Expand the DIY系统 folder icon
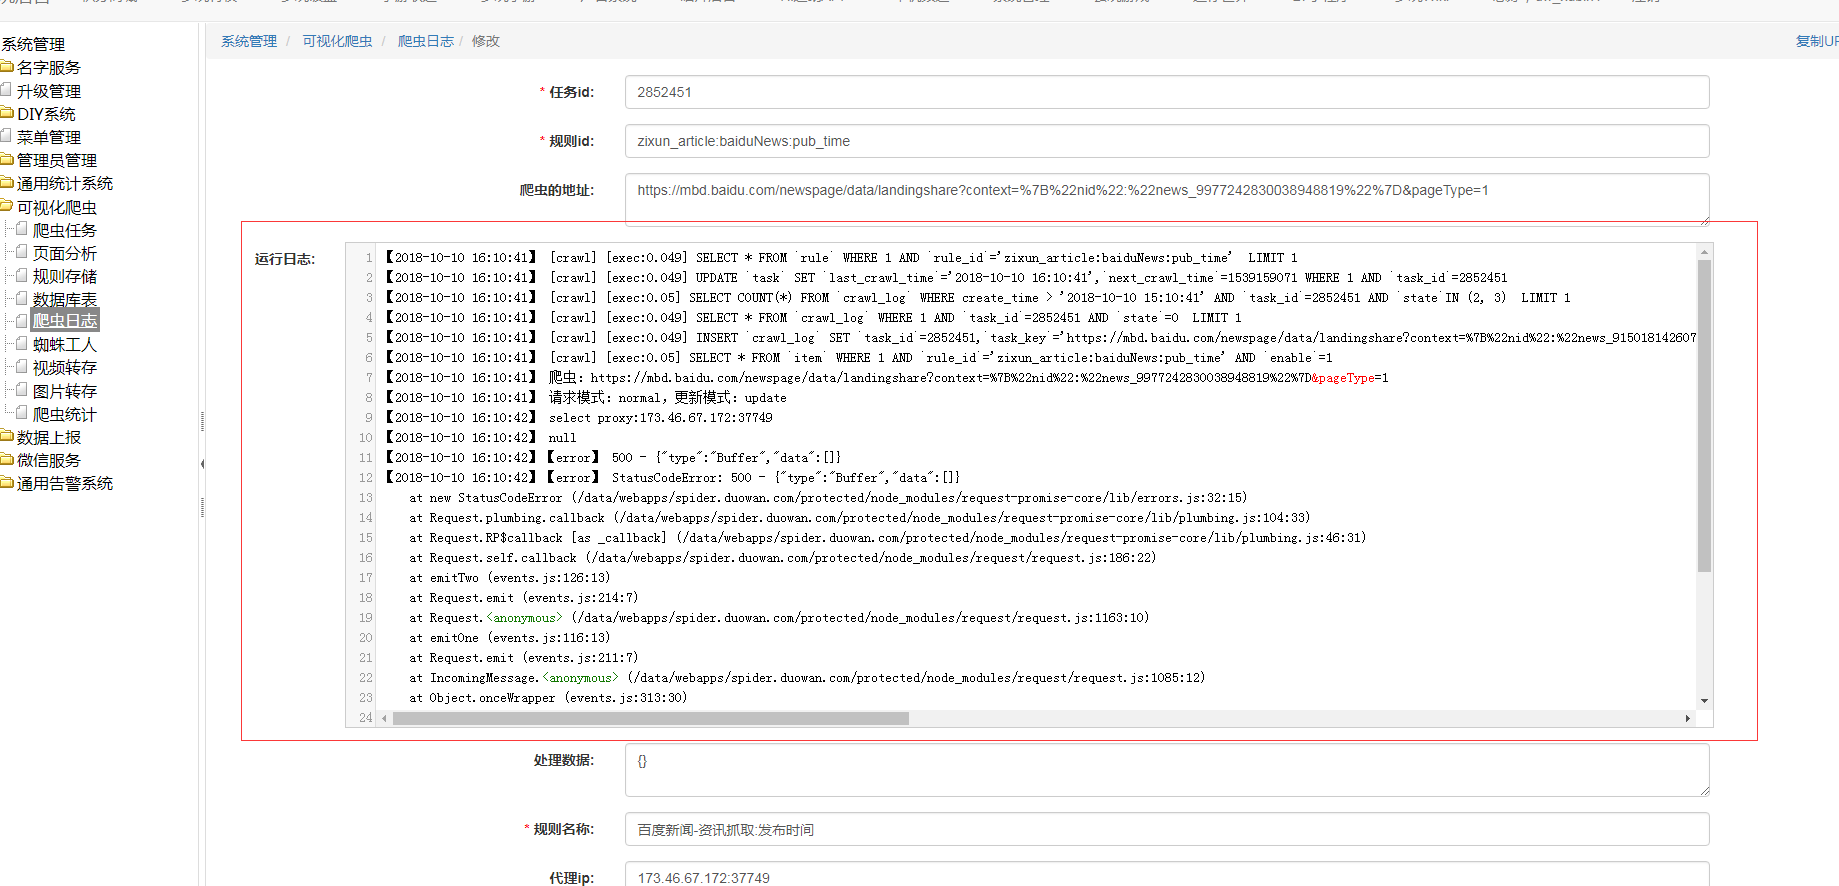The image size is (1839, 886). coord(6,113)
